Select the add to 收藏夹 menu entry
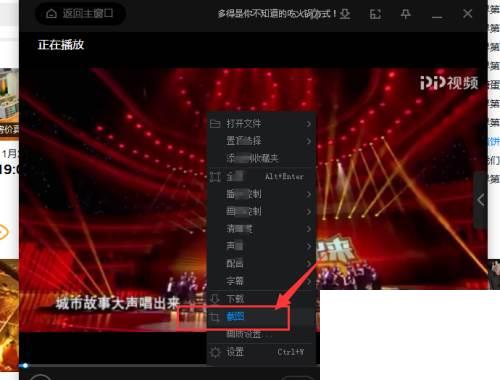 [261, 158]
